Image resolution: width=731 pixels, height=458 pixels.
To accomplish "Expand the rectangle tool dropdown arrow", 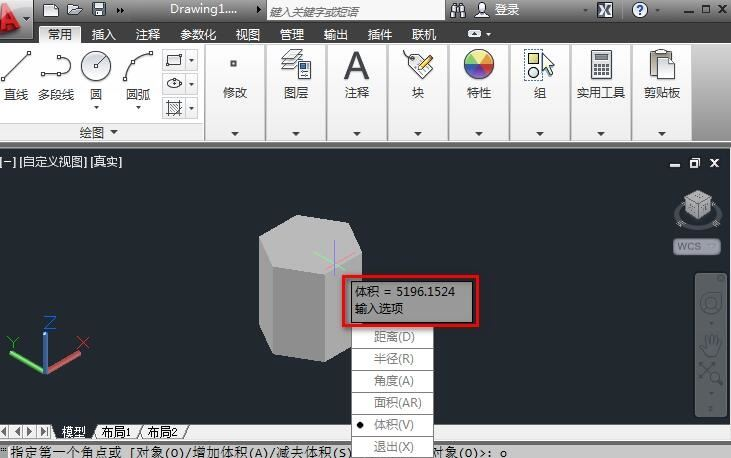I will (x=192, y=60).
